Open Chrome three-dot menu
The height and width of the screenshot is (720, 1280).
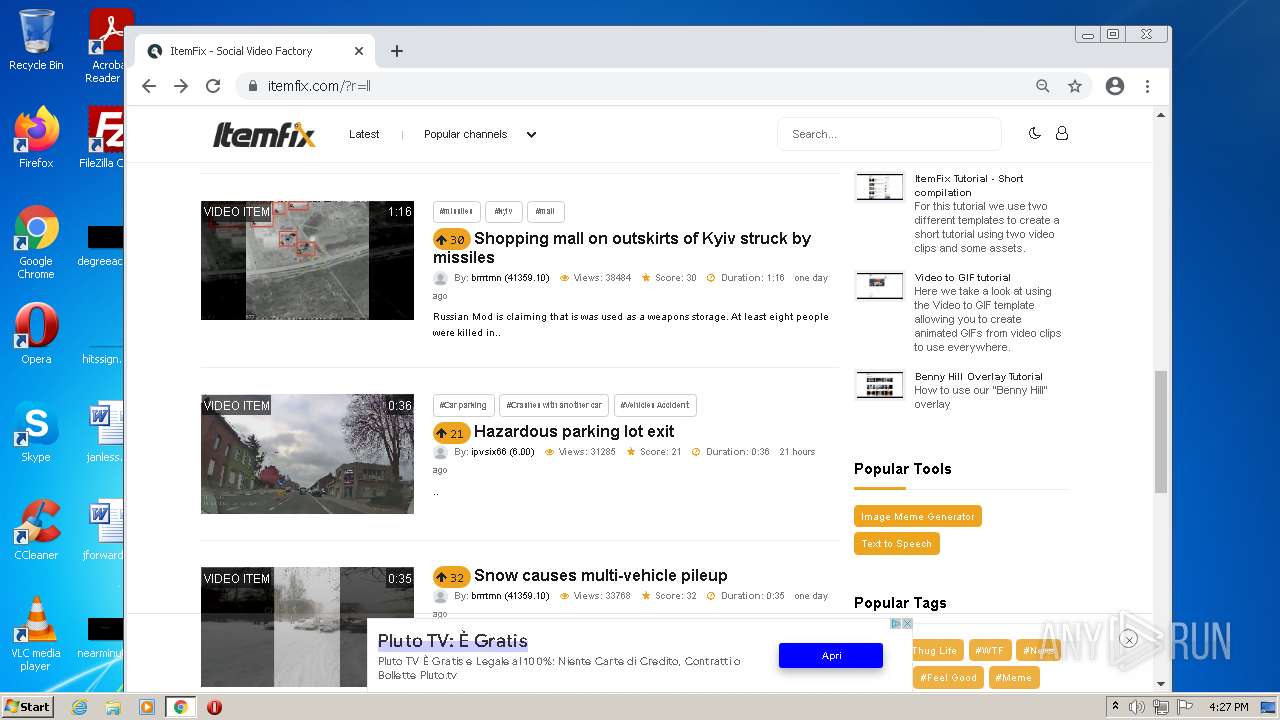tap(1147, 86)
